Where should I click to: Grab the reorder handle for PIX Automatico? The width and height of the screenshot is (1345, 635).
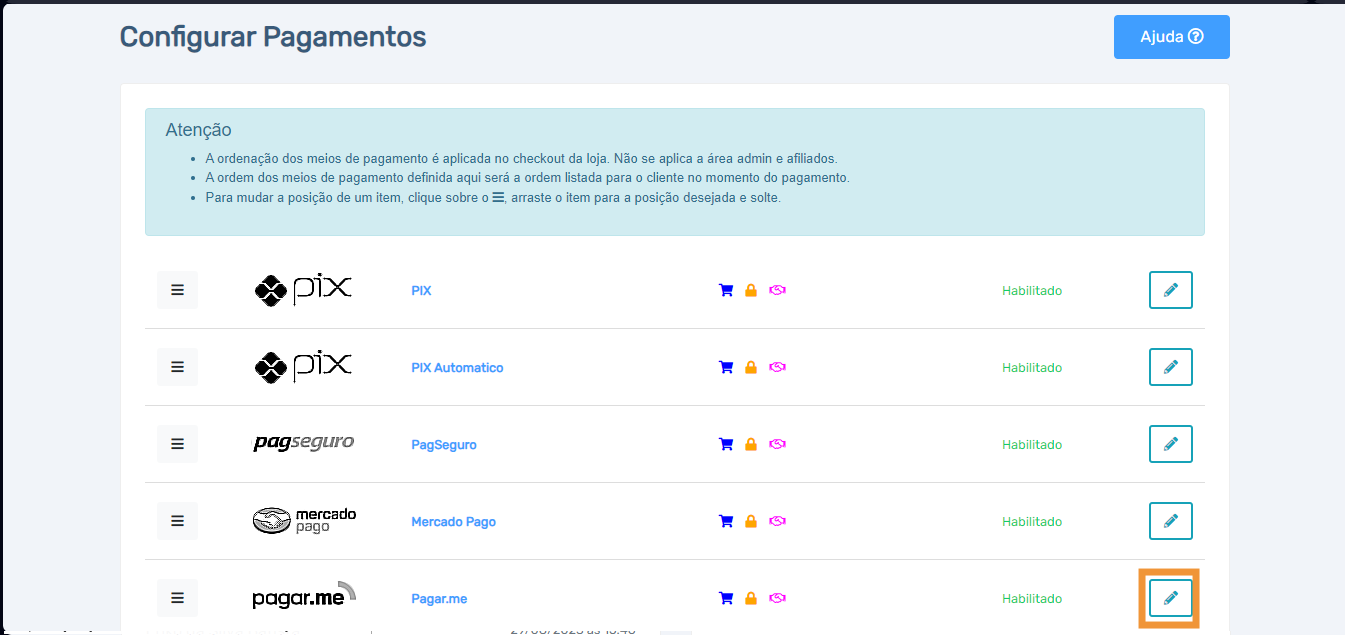coord(177,367)
